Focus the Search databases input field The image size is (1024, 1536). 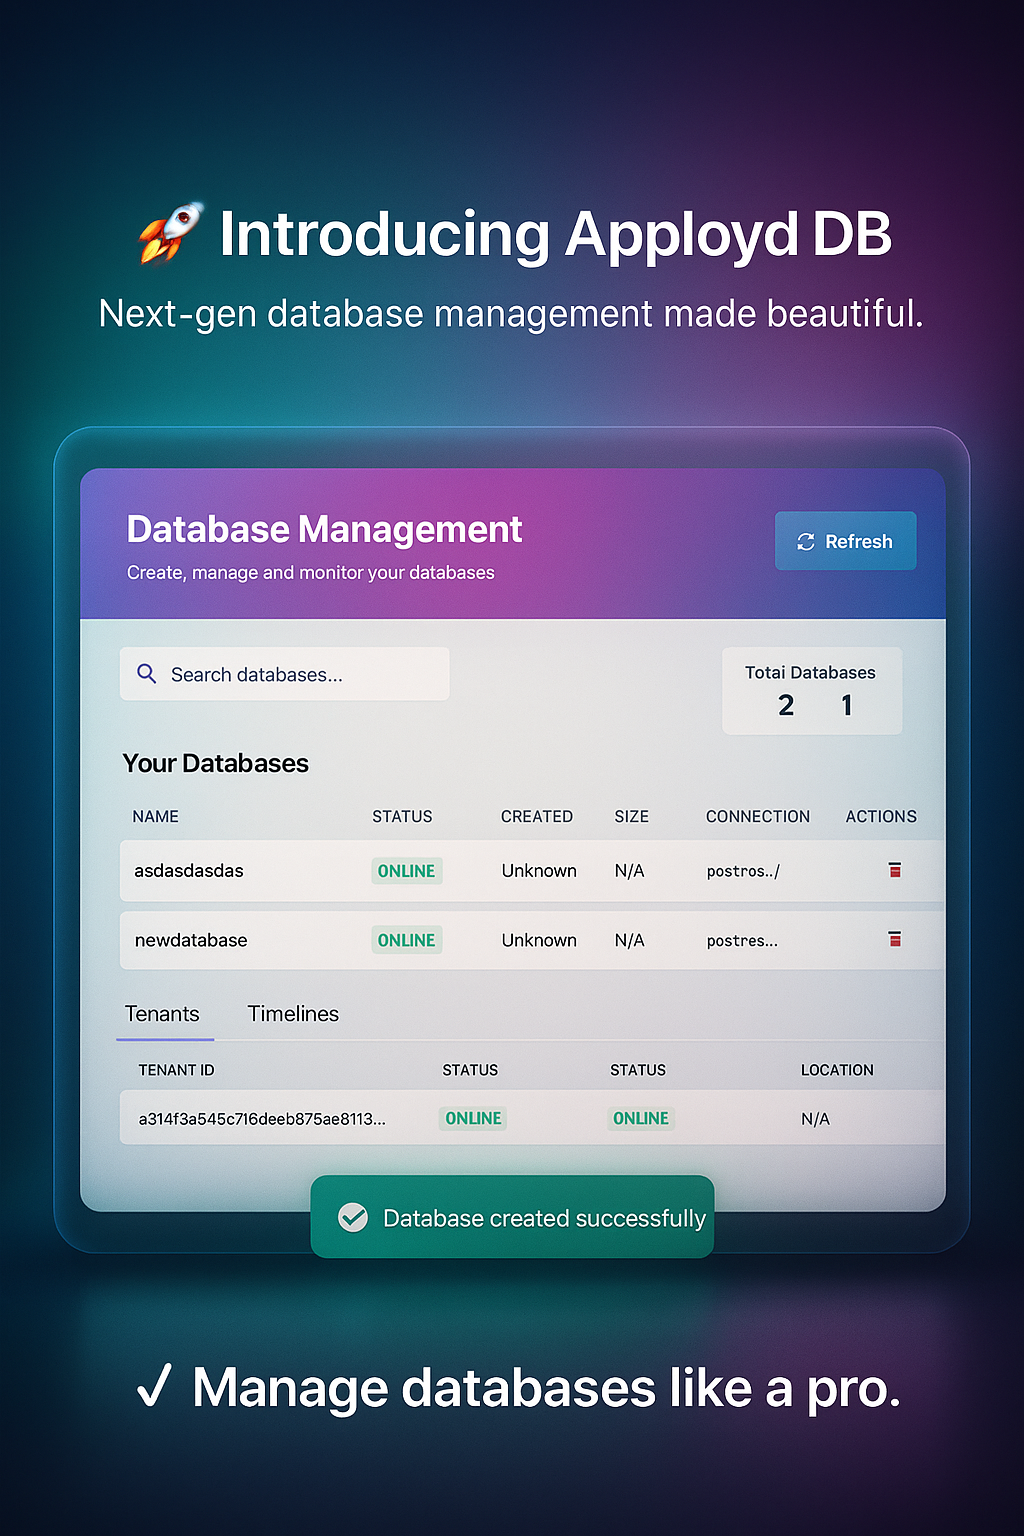(x=300, y=675)
